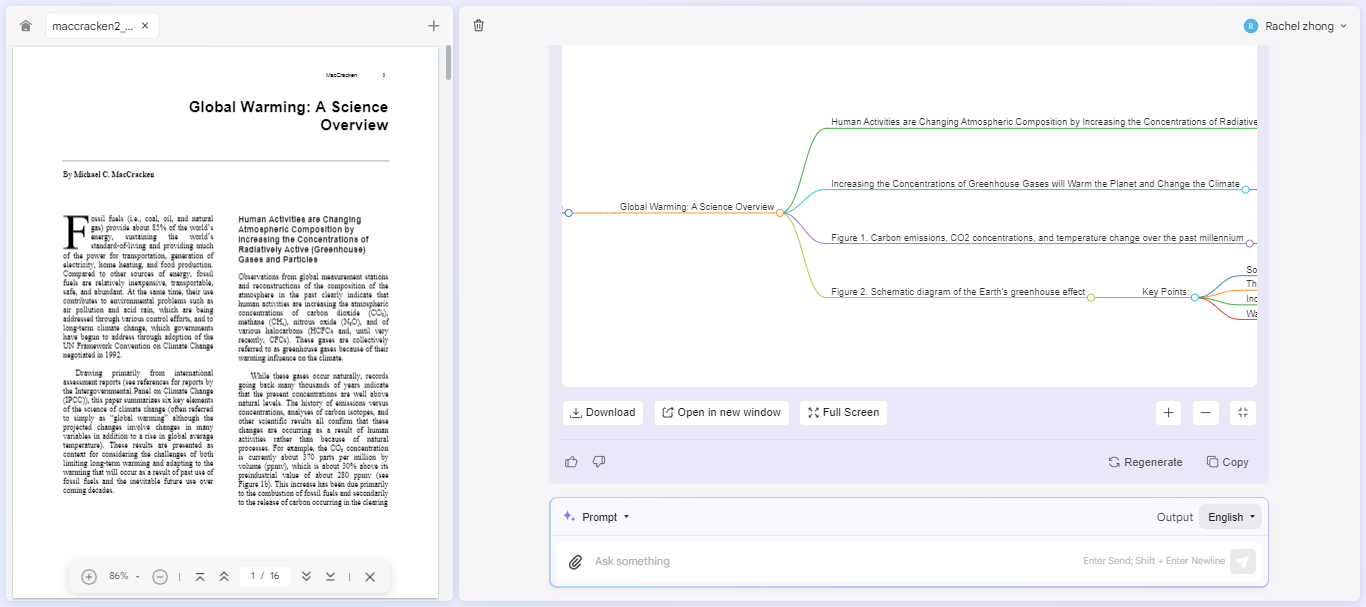This screenshot has height=607, width=1366.
Task: Jump to the last page of the PDF
Action: tap(330, 576)
